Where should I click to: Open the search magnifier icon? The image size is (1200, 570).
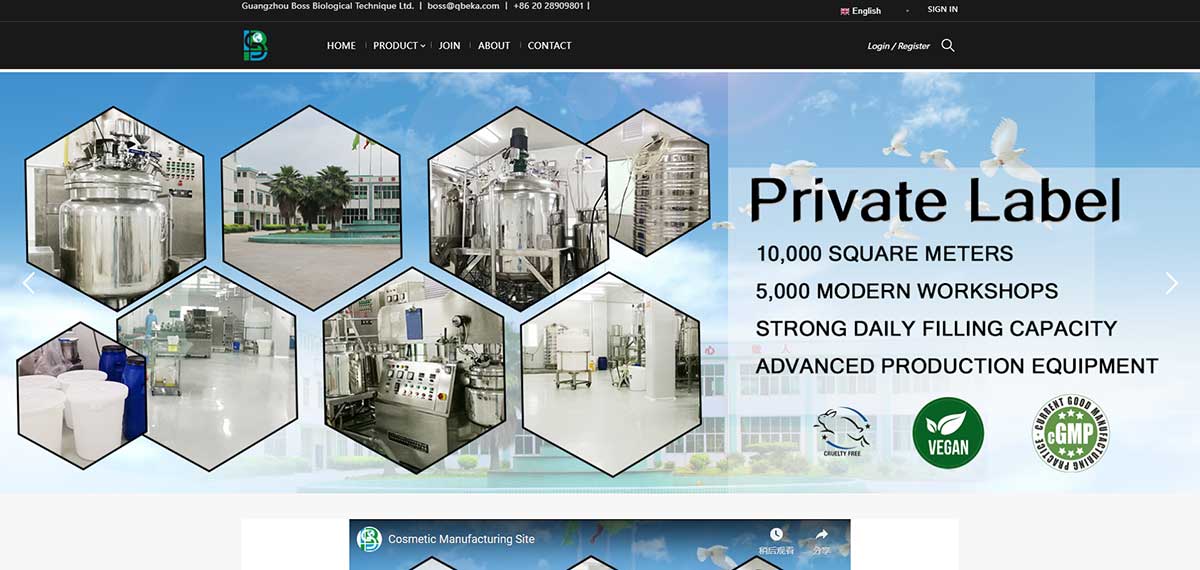[x=948, y=45]
